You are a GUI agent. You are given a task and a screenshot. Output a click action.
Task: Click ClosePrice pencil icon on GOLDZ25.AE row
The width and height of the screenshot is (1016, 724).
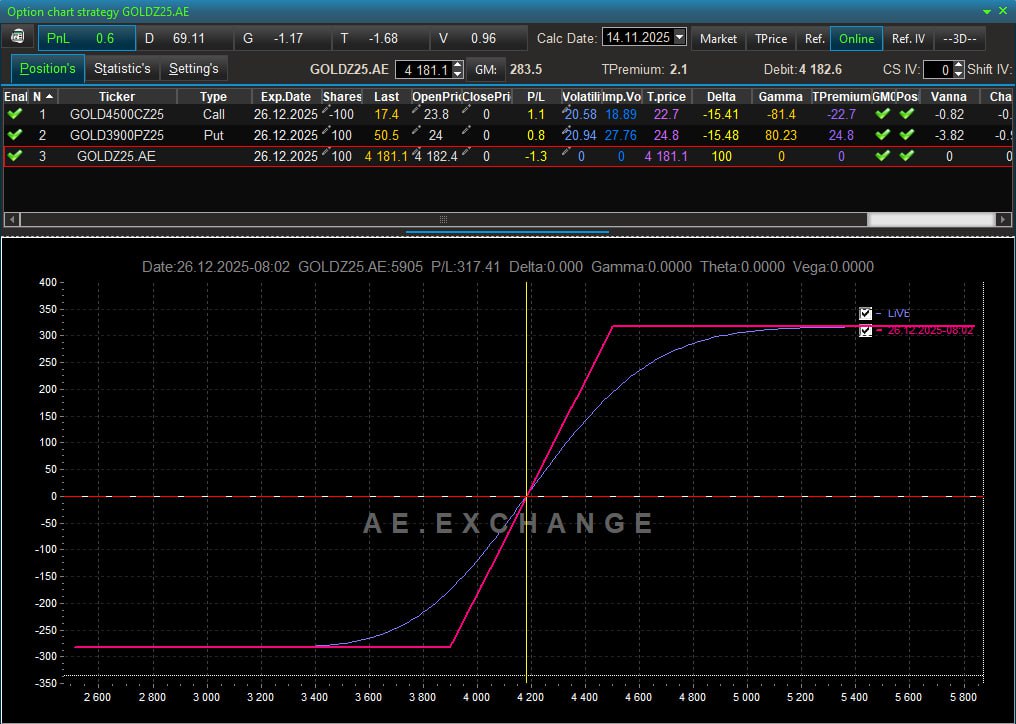[x=466, y=150]
